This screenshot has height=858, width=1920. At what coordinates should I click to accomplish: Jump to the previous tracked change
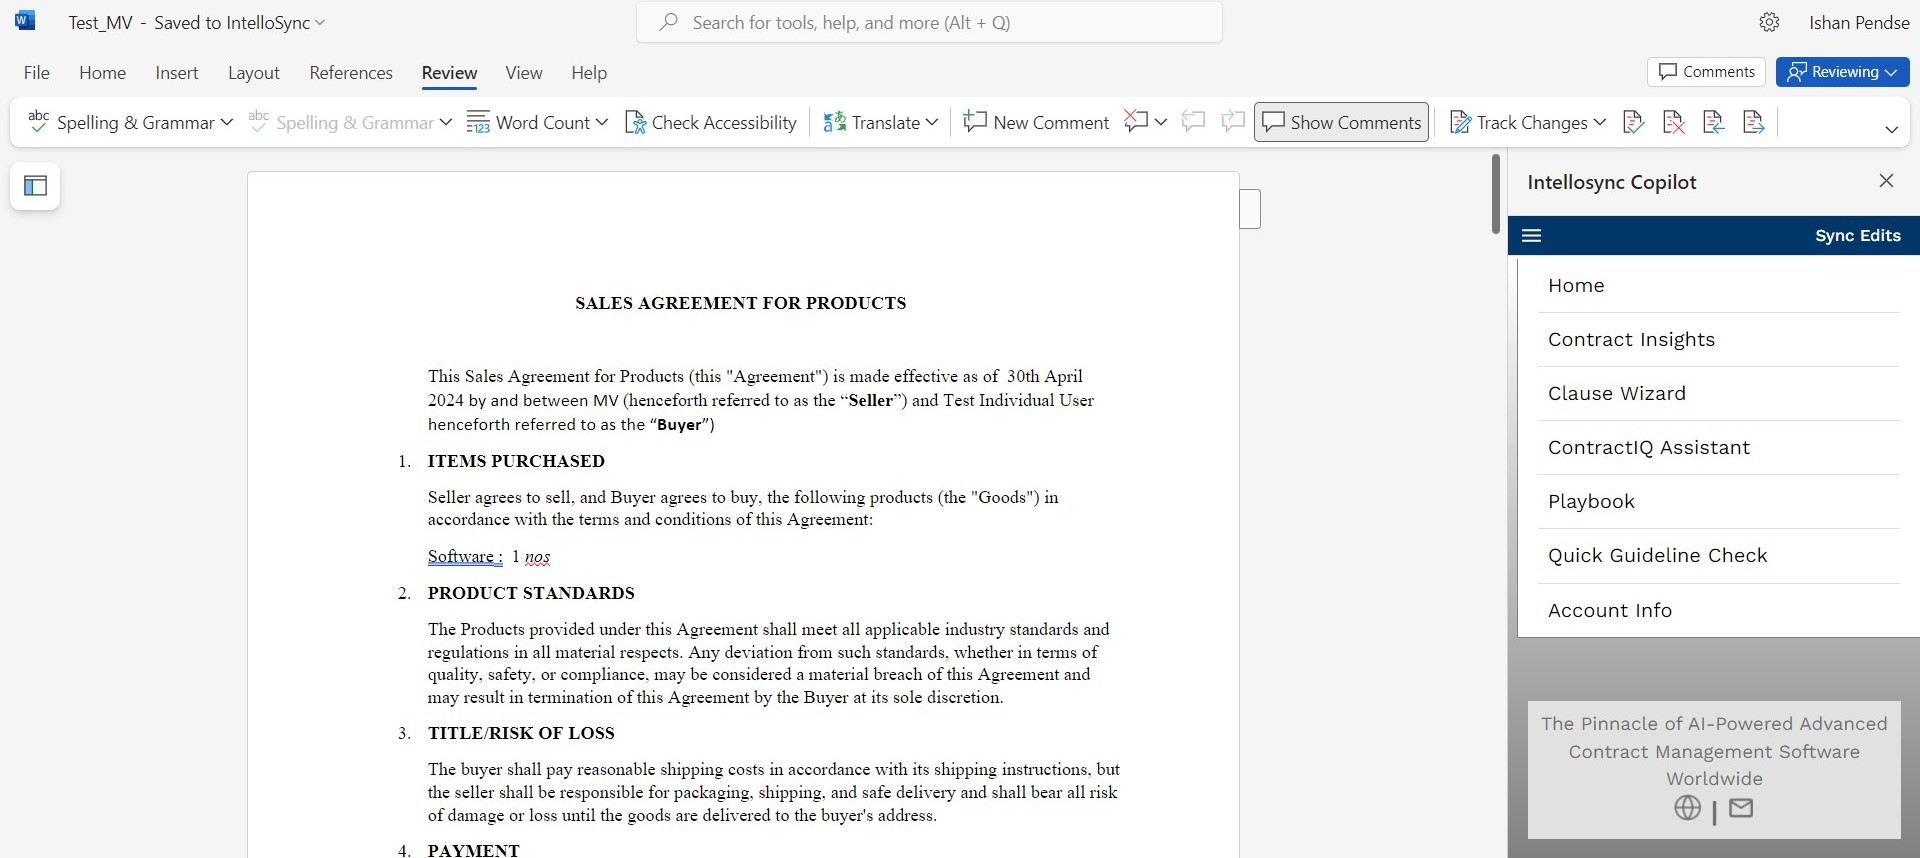click(x=1713, y=122)
